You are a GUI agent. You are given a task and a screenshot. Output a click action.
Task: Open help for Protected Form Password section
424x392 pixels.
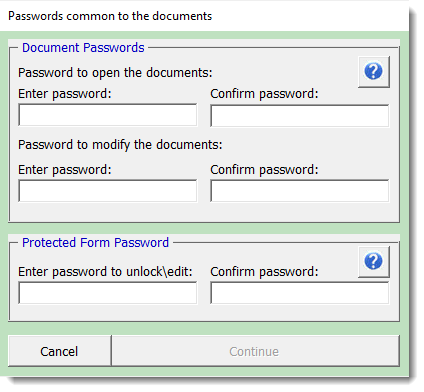click(374, 262)
